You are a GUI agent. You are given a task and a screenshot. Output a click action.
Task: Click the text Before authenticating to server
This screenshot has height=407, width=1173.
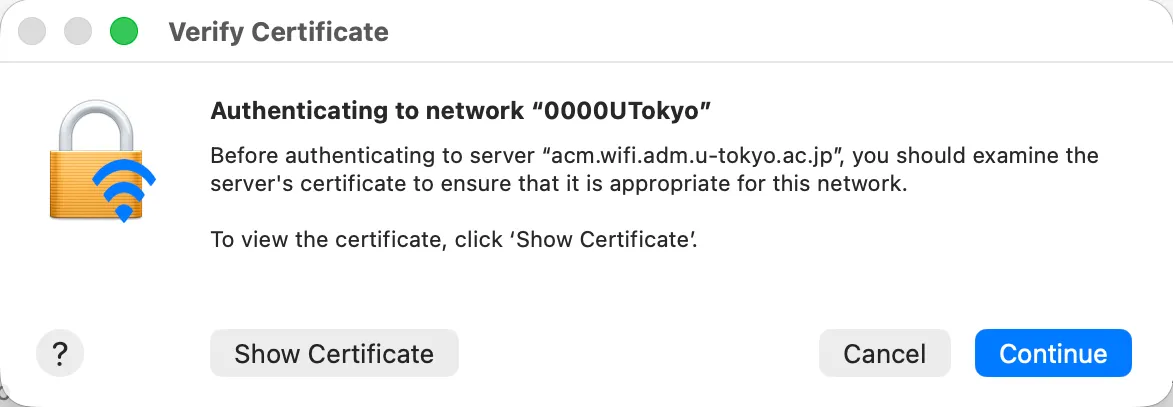pos(373,156)
